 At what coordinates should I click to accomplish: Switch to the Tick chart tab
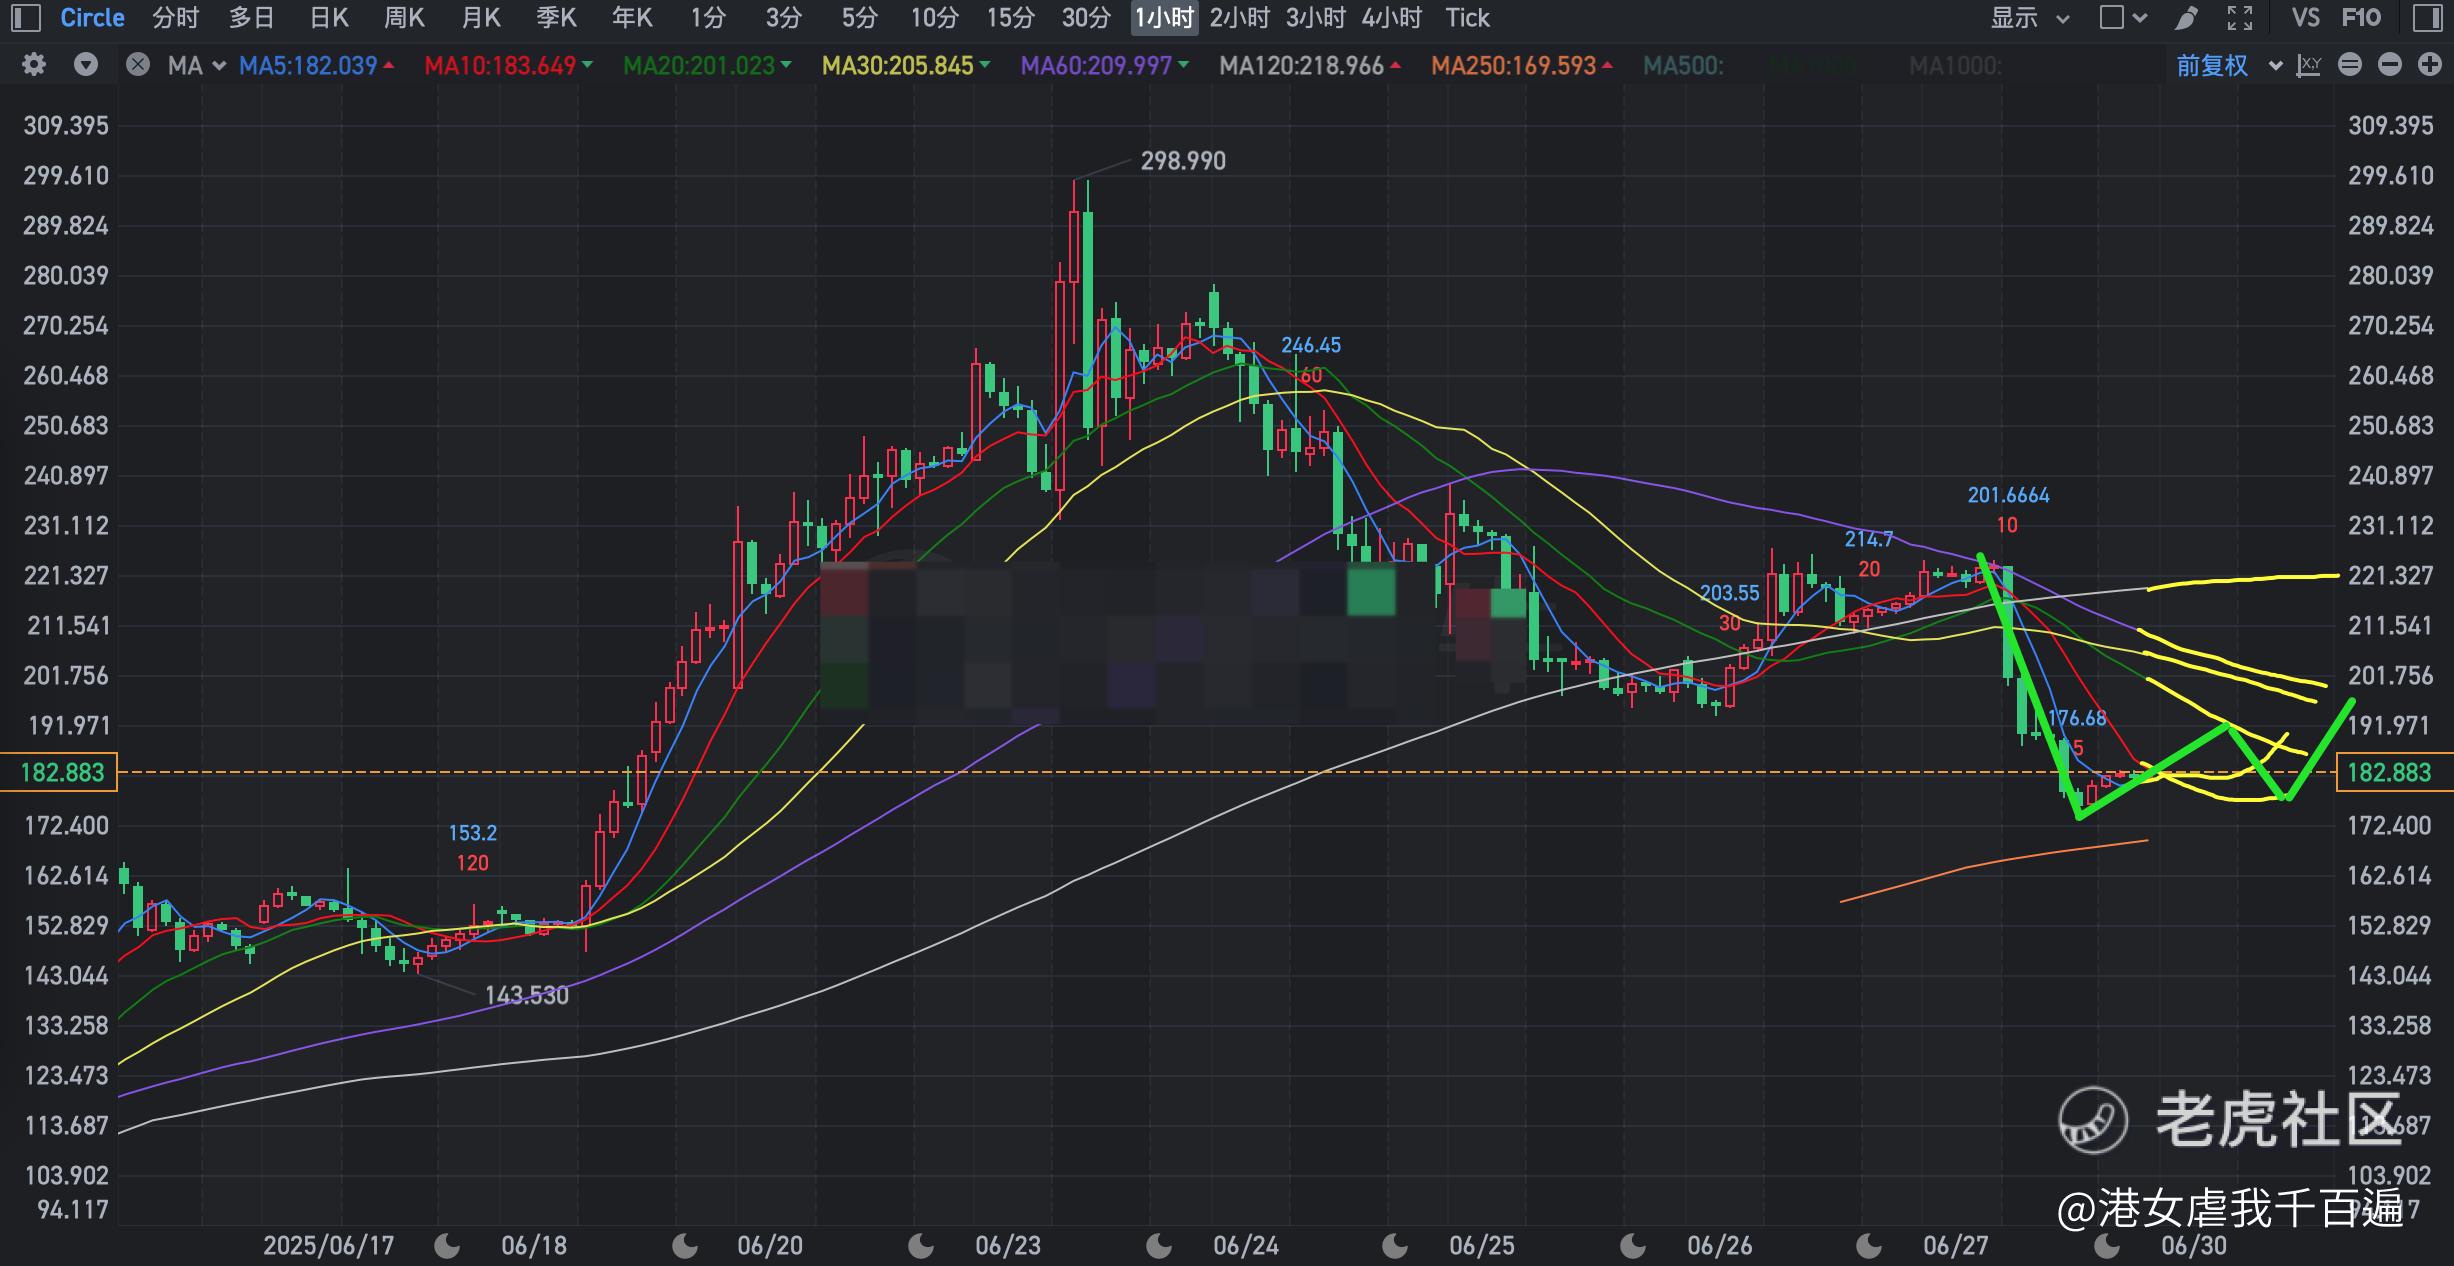point(1468,18)
